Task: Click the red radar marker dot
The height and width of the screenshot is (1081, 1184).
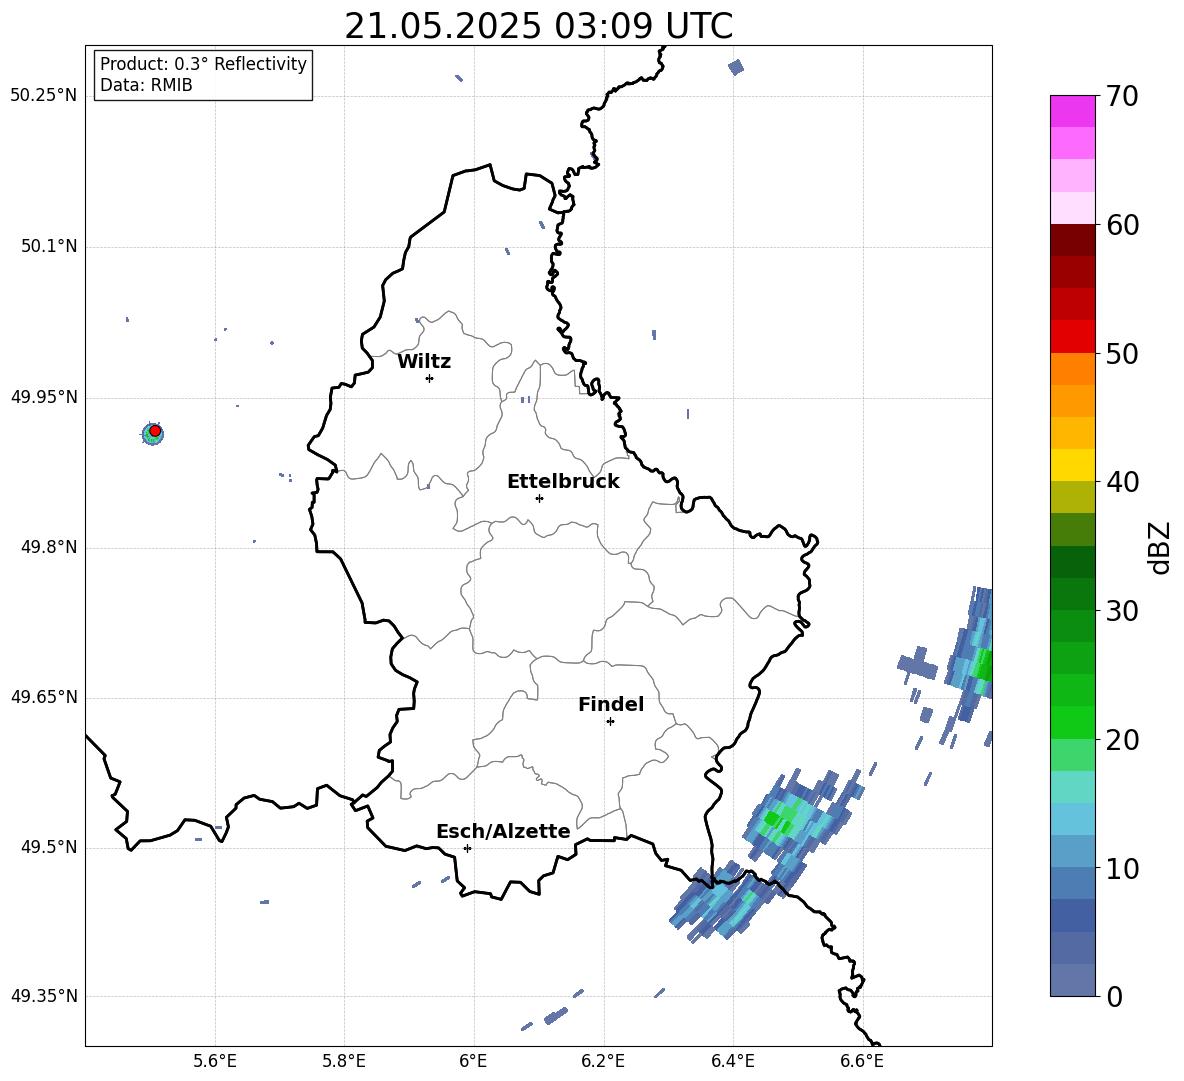Action: click(155, 431)
